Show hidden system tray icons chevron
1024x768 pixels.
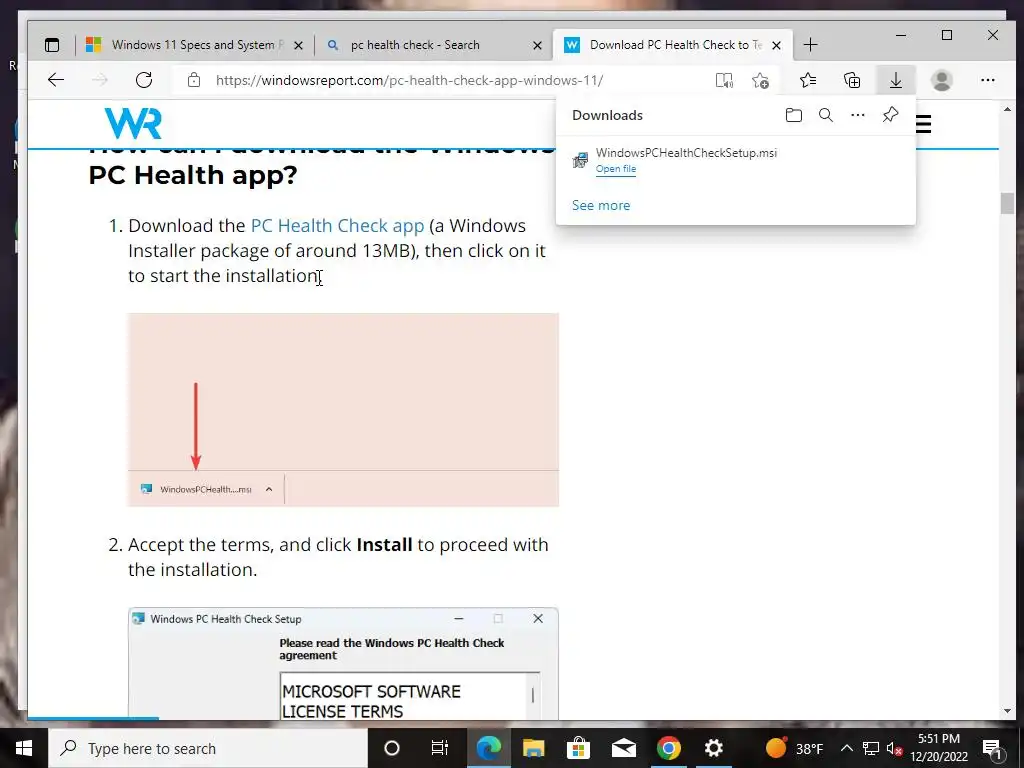tap(846, 748)
